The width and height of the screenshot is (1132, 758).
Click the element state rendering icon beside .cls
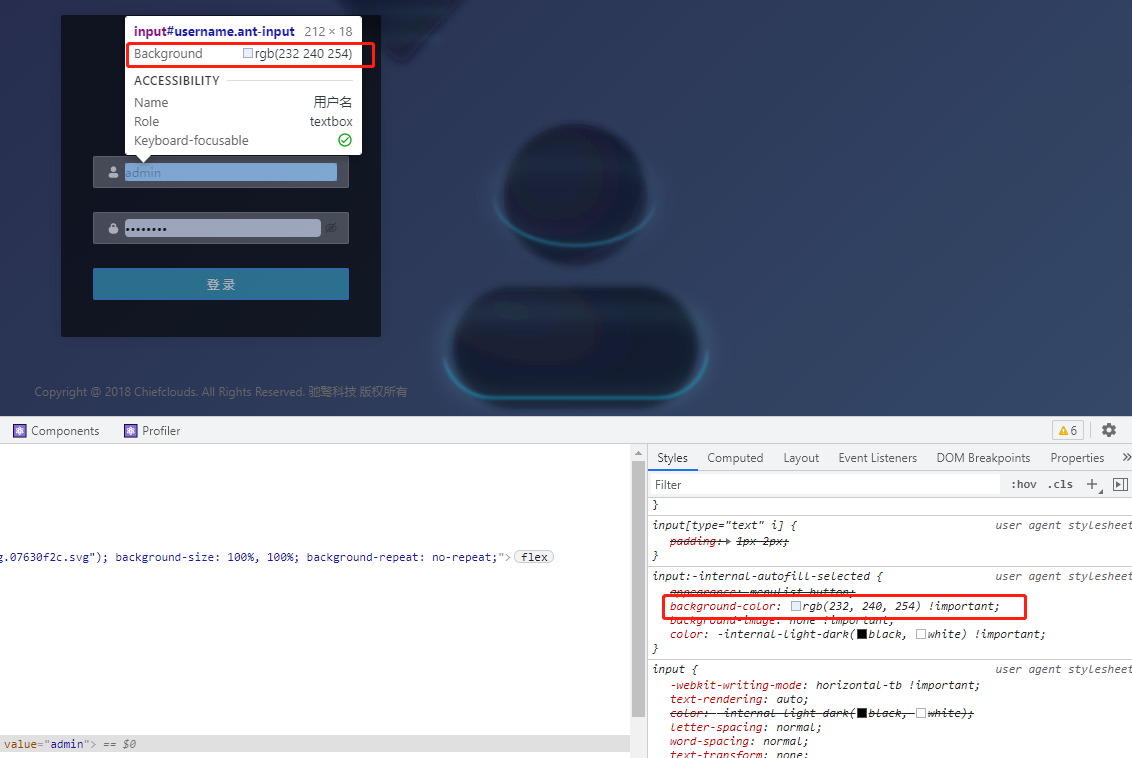point(1120,484)
